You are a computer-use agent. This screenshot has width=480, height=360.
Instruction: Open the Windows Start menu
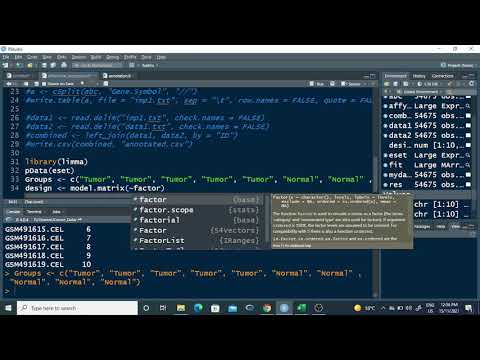[x=8, y=308]
